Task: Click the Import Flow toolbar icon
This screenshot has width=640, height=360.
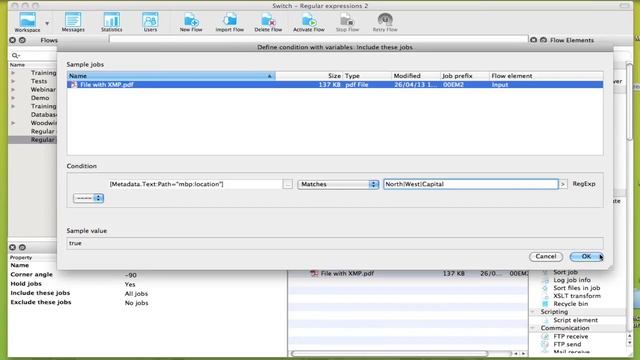Action: (229, 22)
